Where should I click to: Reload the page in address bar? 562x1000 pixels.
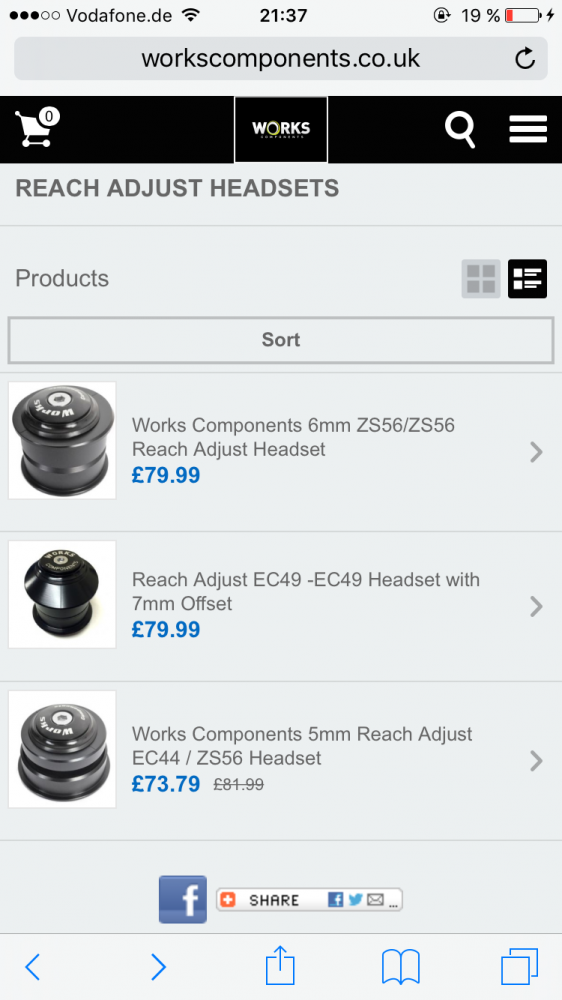coord(524,59)
